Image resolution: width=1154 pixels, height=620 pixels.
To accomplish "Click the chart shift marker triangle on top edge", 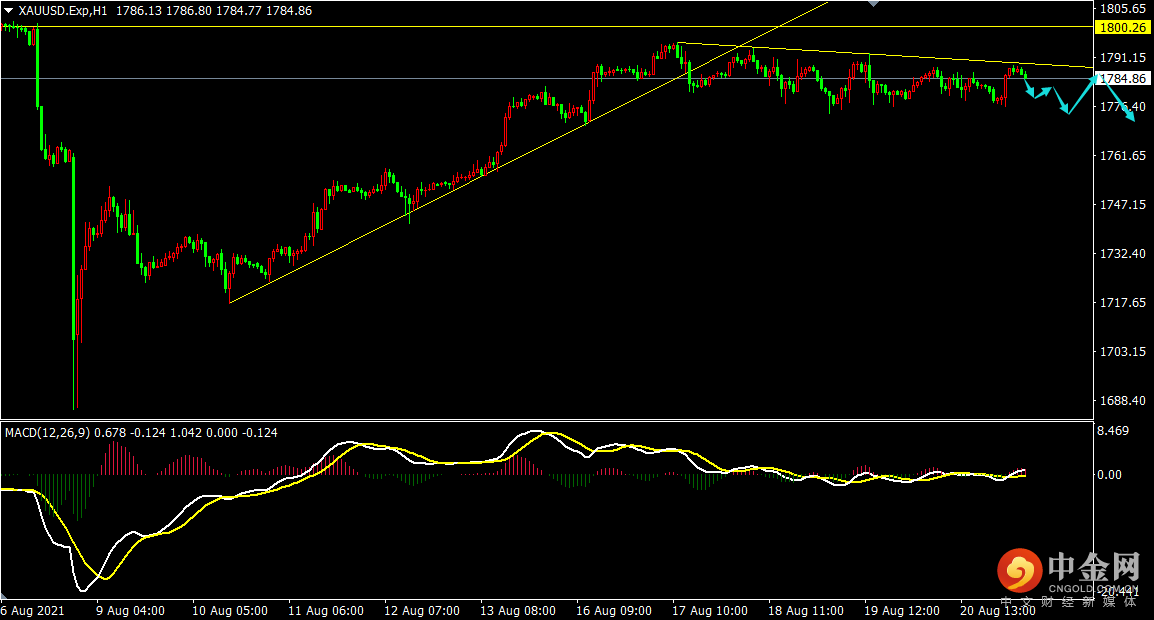I will tap(873, 4).
